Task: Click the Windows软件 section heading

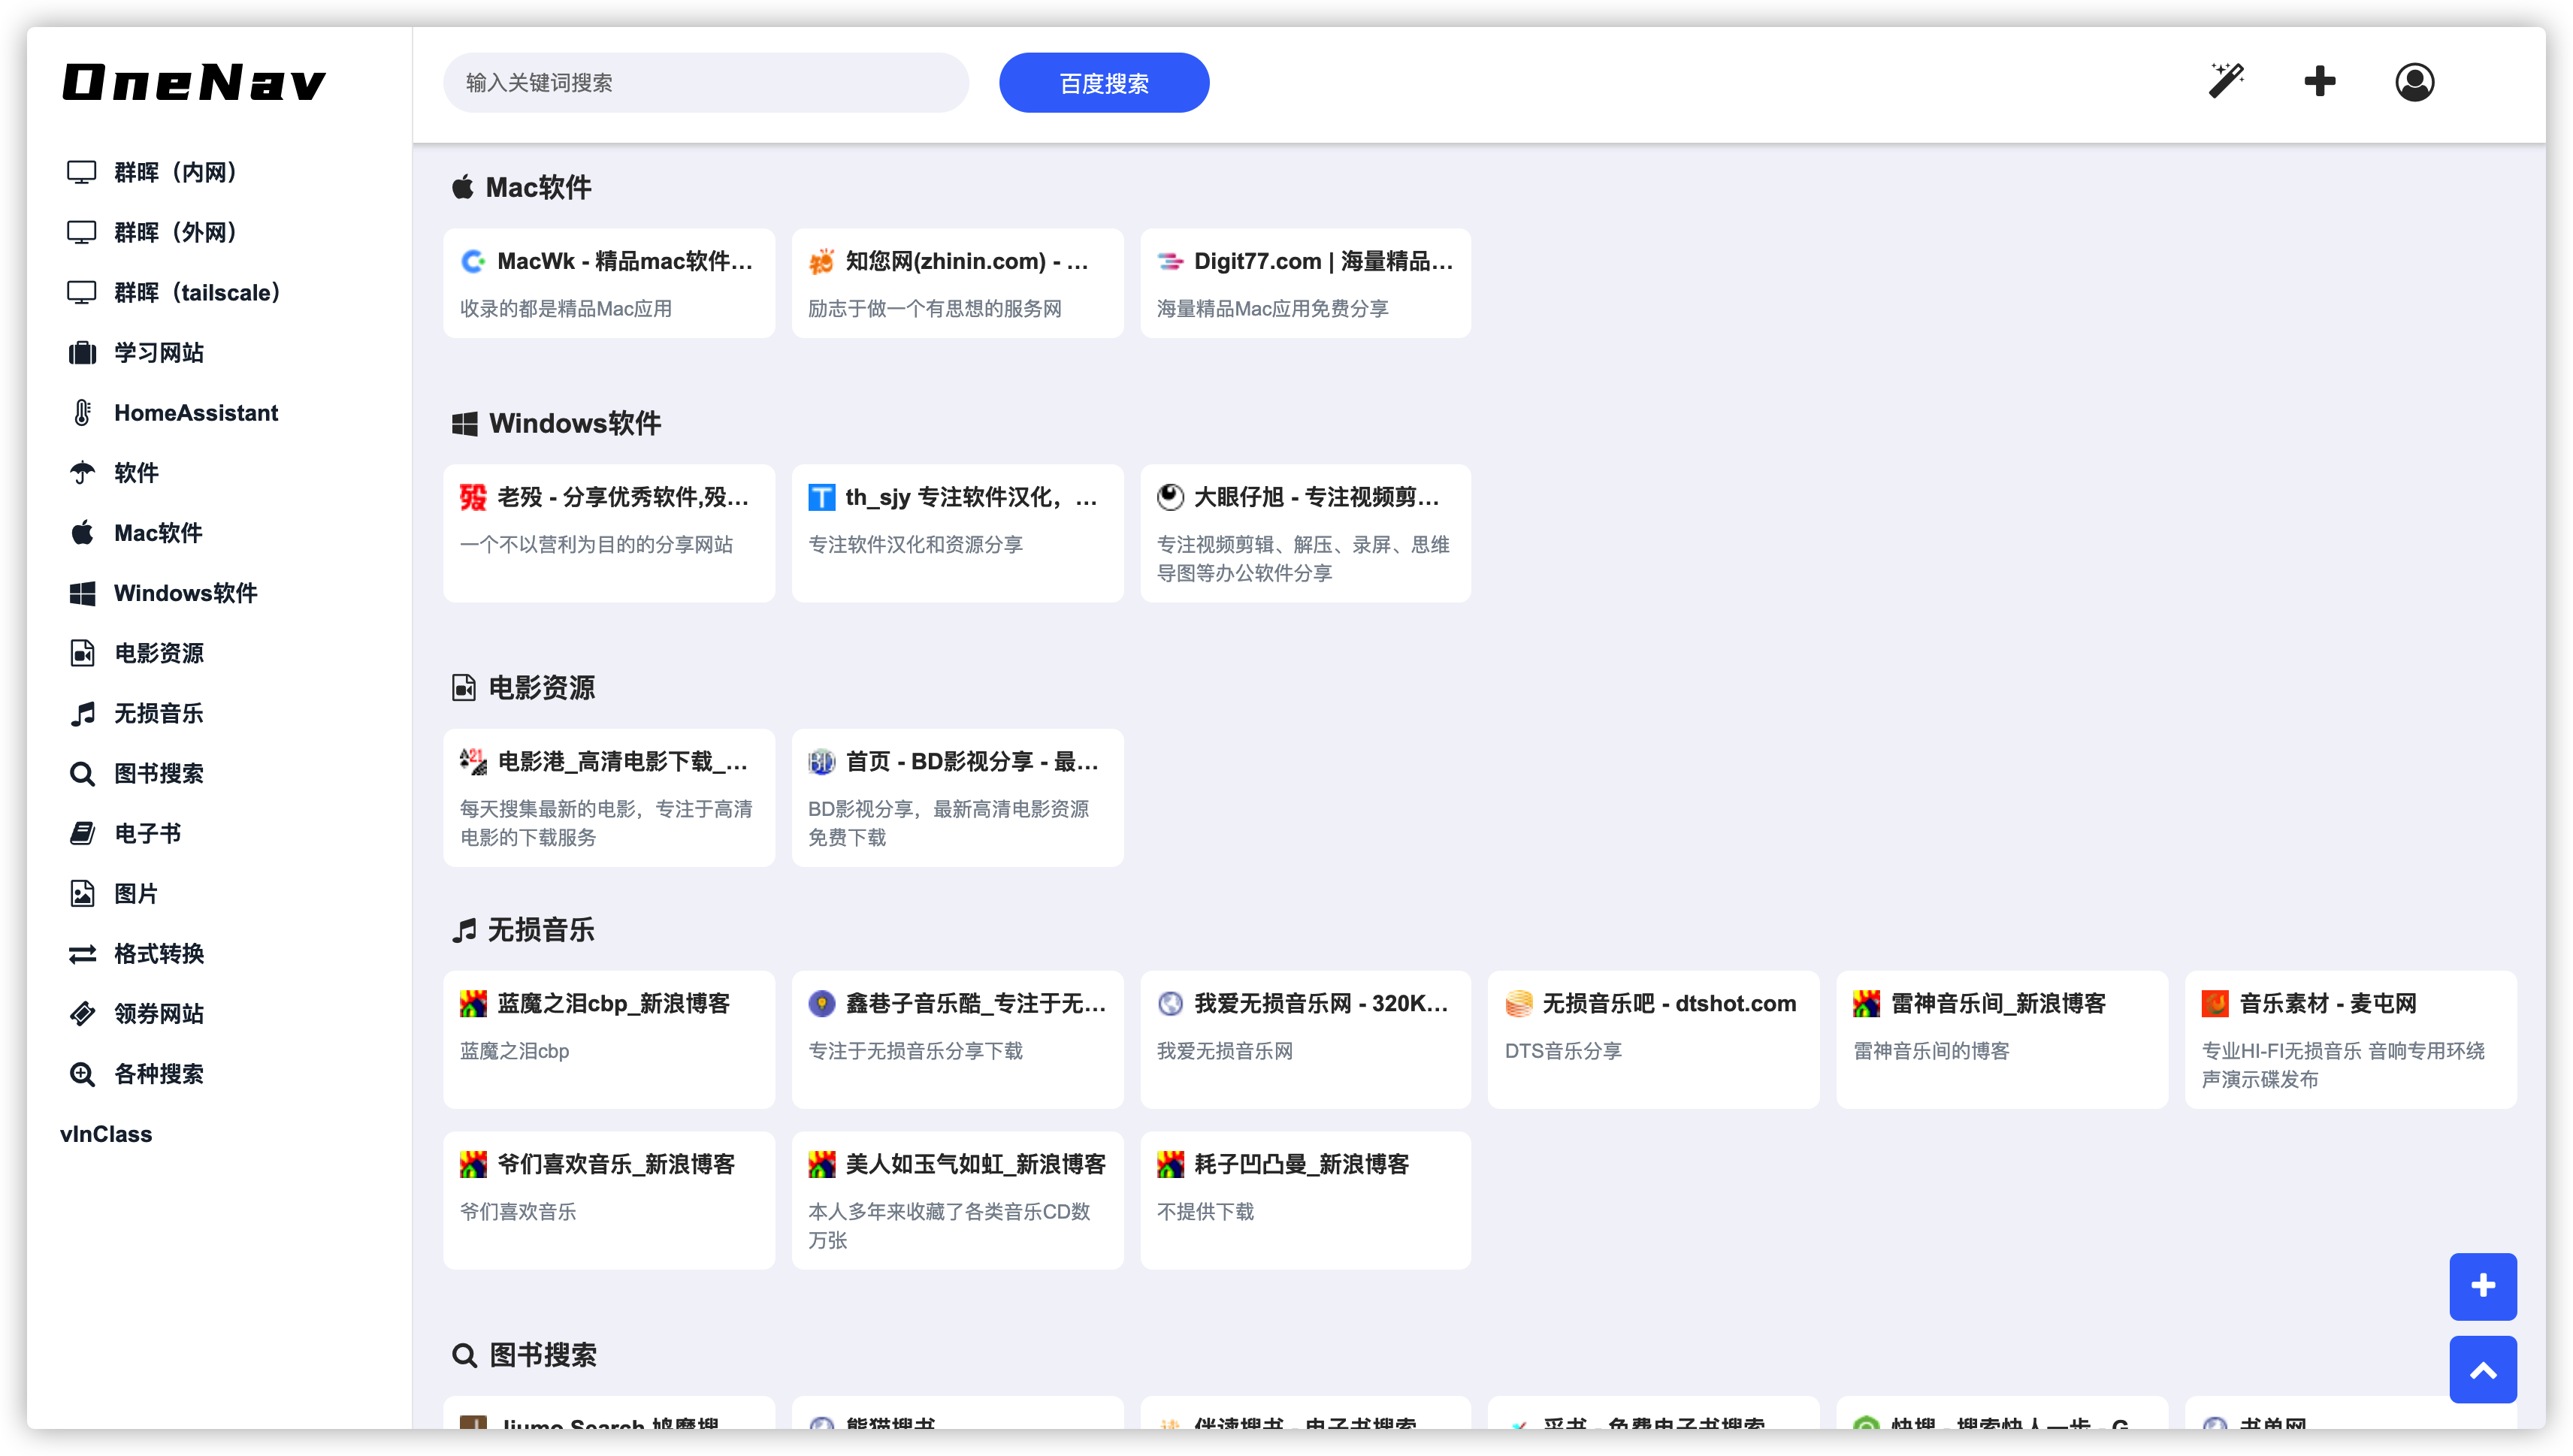Action: (x=556, y=423)
